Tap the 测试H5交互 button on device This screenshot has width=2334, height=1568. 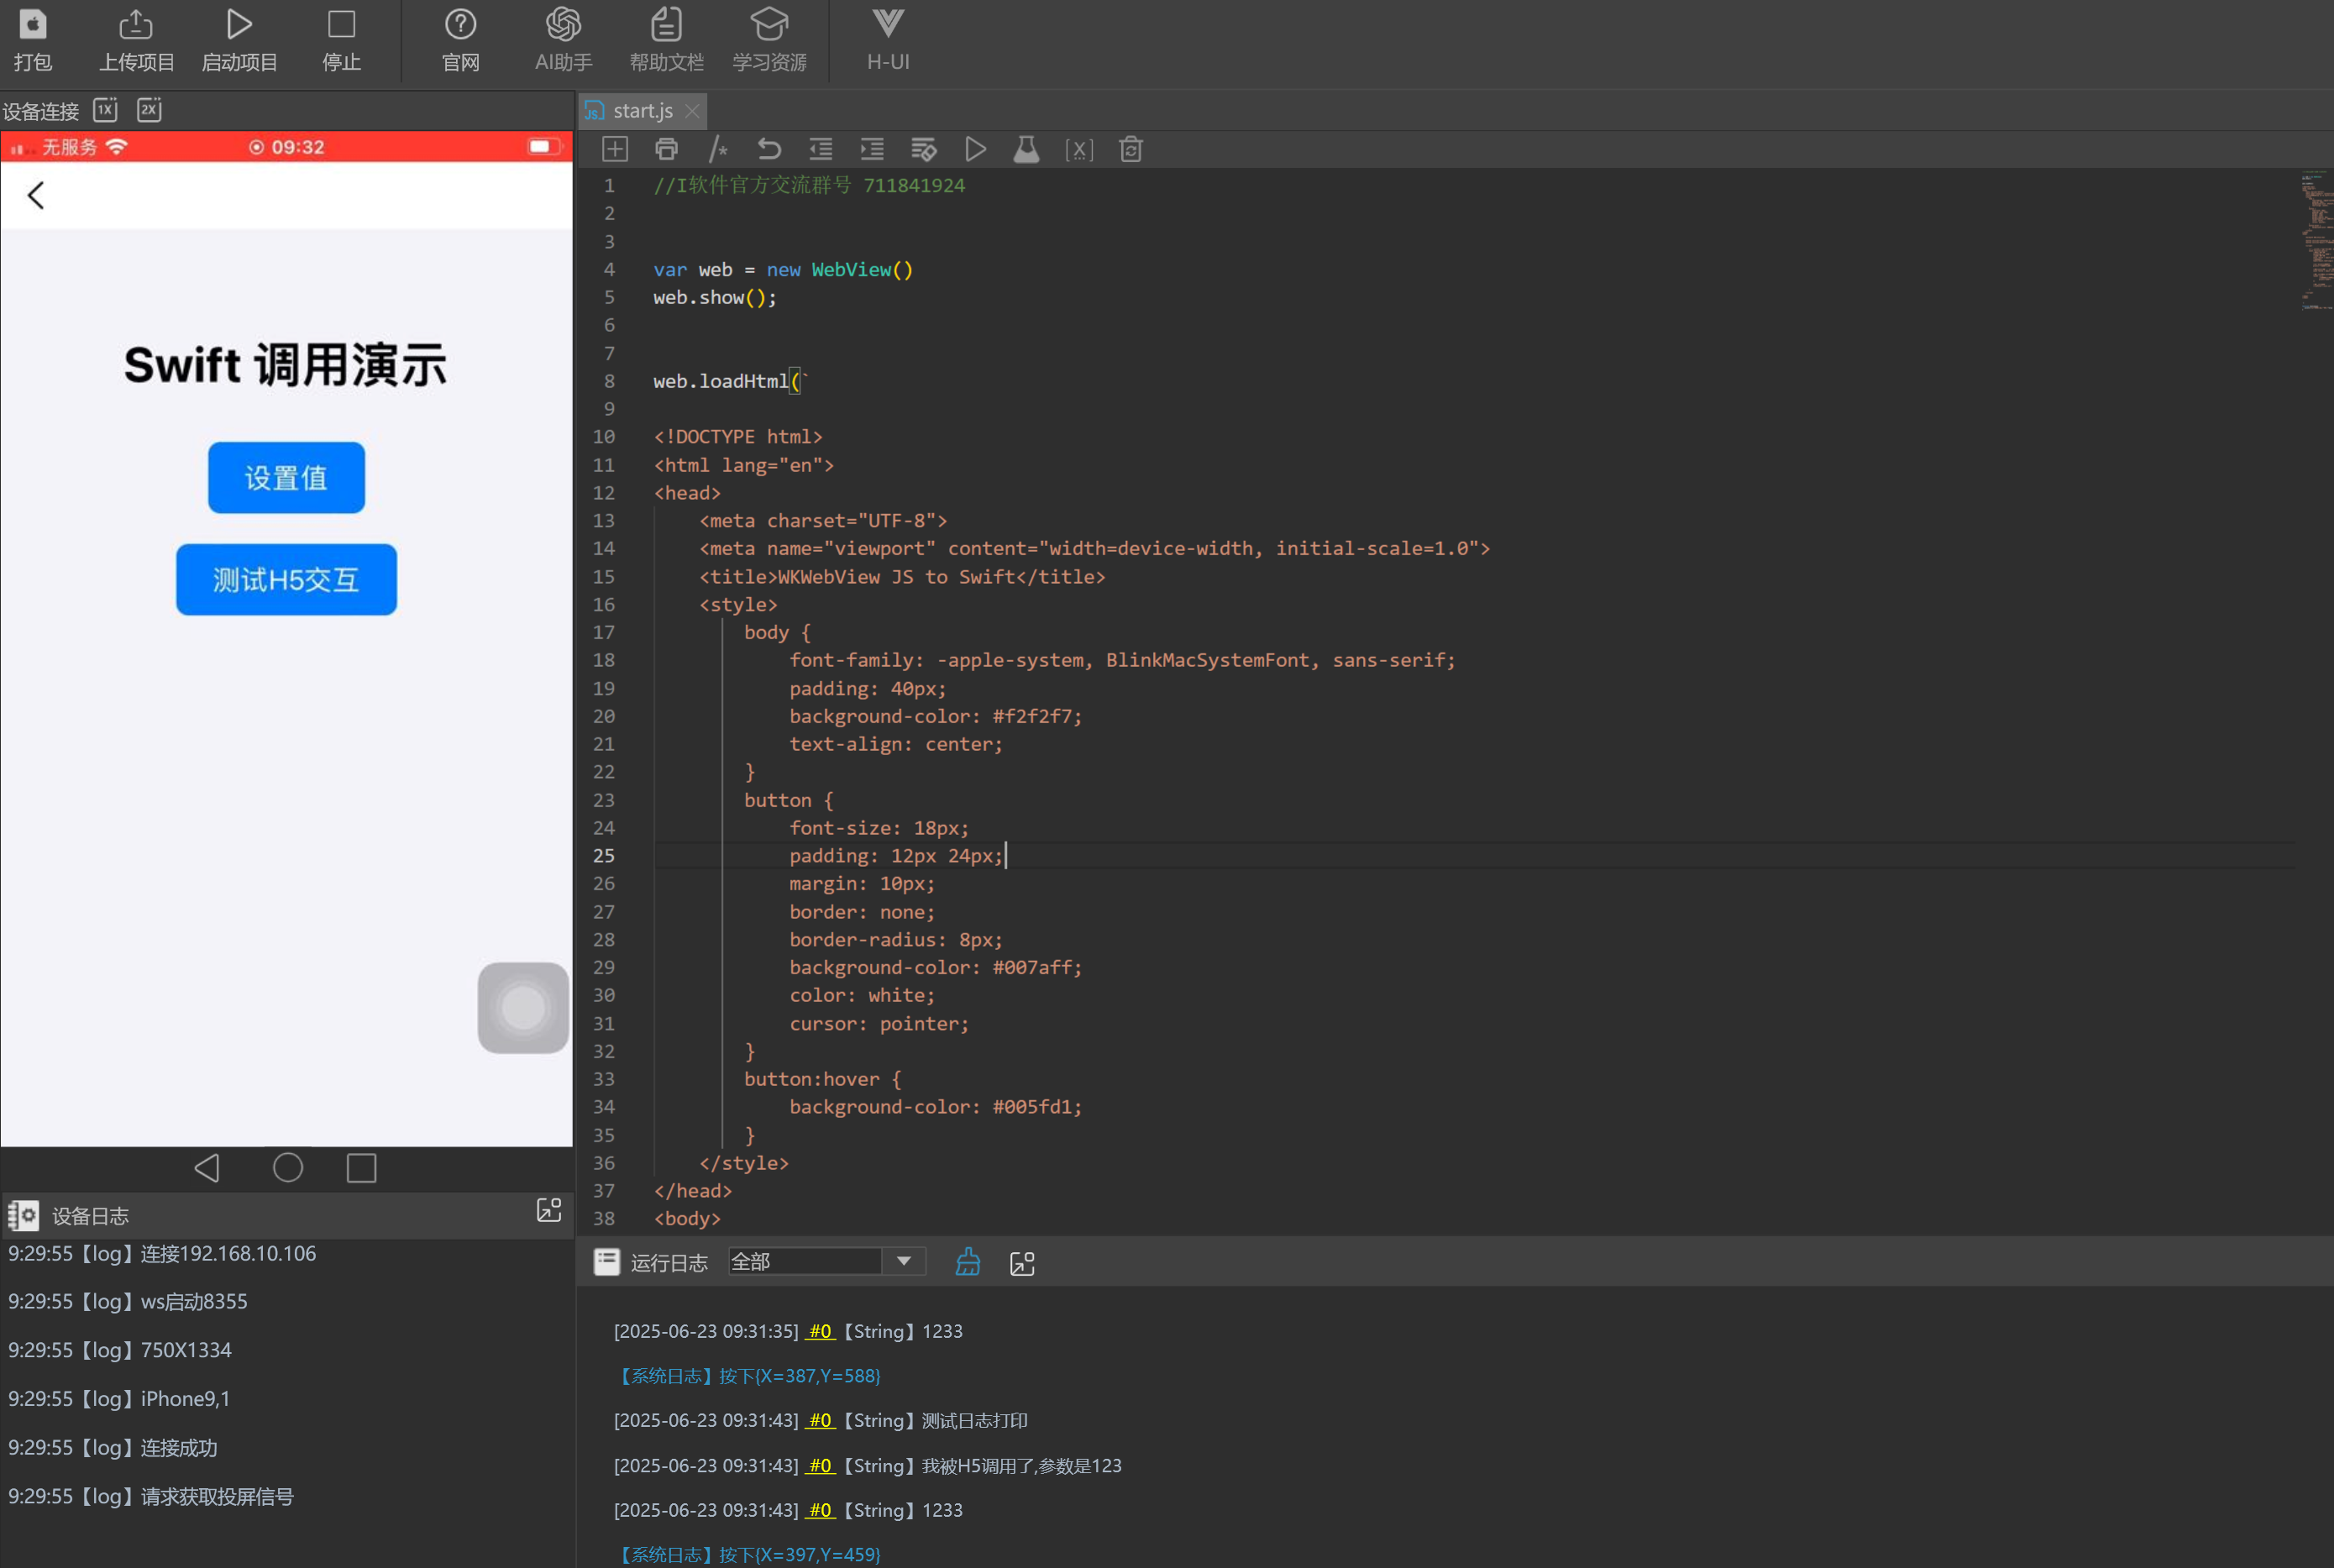[286, 580]
